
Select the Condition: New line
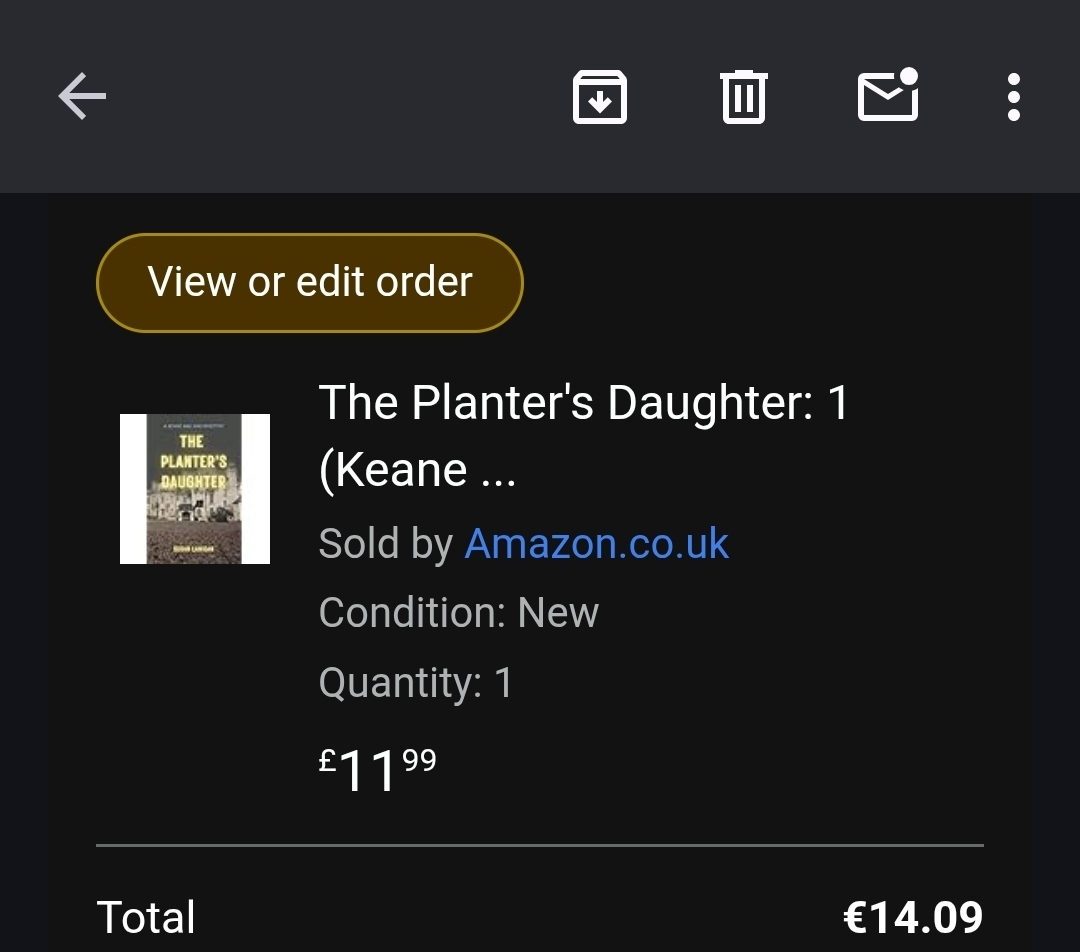tap(458, 613)
